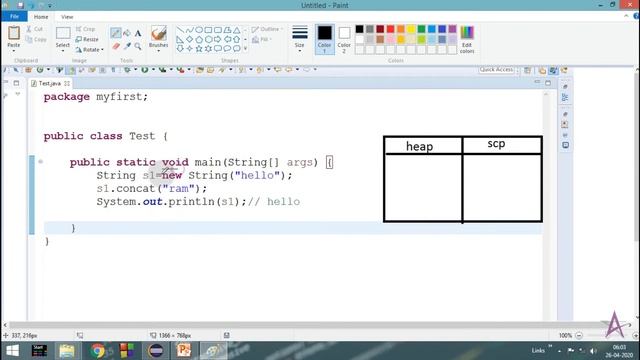Screen dimensions: 640x360
Task: Select the Color picker eyedropper tool
Action: (127, 46)
